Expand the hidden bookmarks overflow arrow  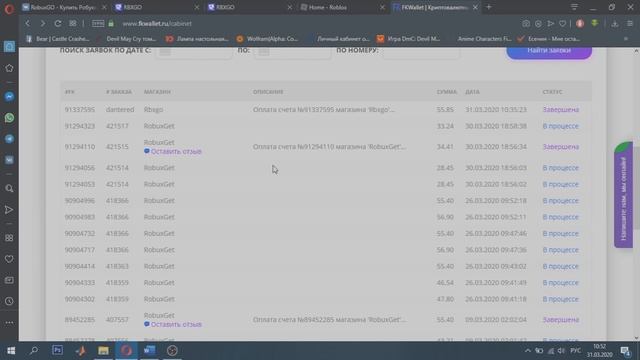click(x=626, y=39)
